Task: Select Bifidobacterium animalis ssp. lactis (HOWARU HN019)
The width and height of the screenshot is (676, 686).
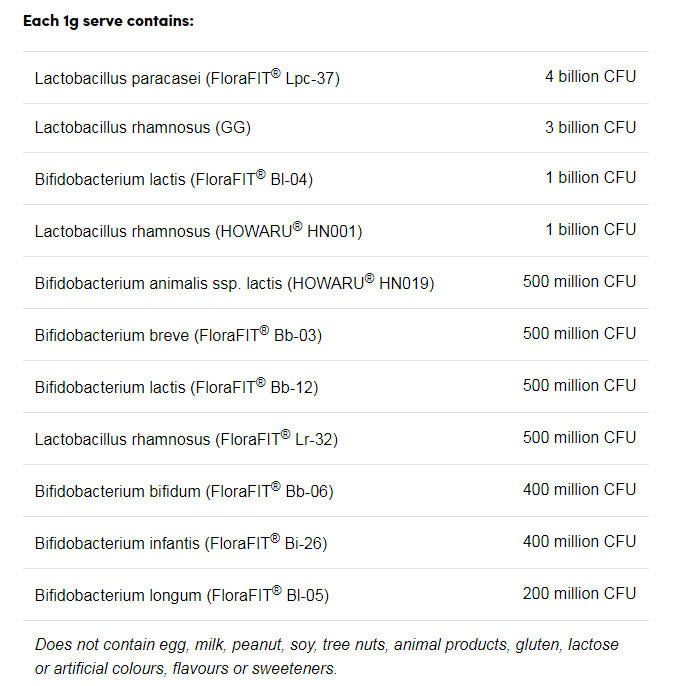Action: point(234,284)
